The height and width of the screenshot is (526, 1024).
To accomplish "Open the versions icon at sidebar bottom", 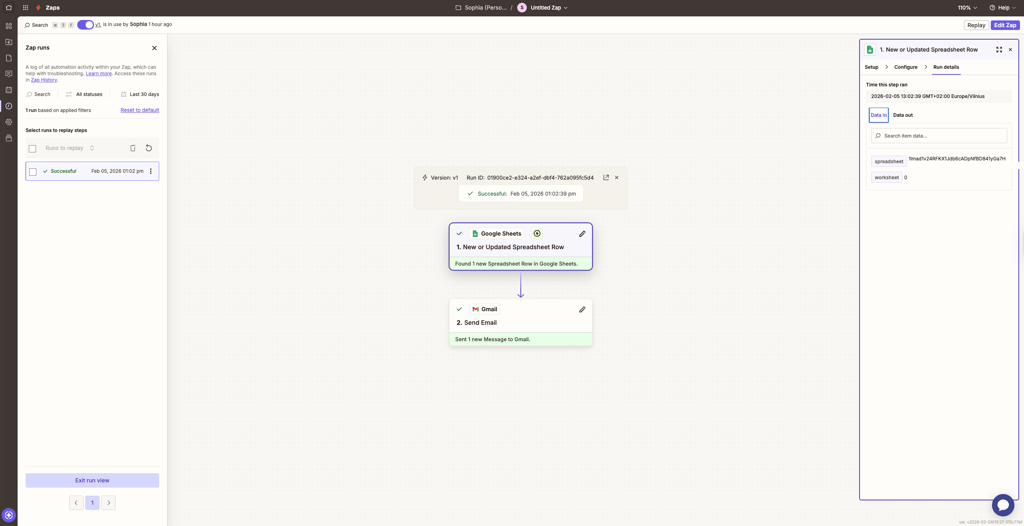I will (8, 138).
